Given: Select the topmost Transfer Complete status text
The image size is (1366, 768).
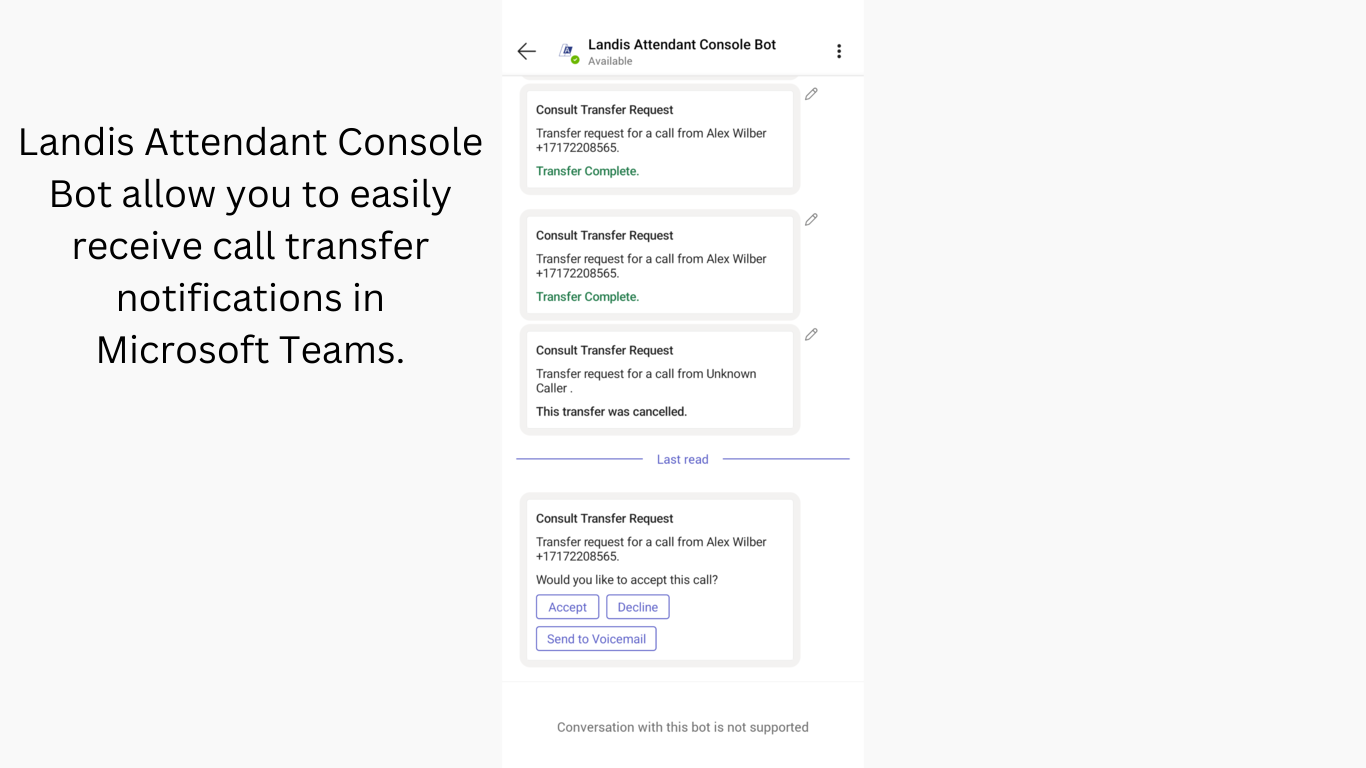Looking at the screenshot, I should [x=587, y=171].
